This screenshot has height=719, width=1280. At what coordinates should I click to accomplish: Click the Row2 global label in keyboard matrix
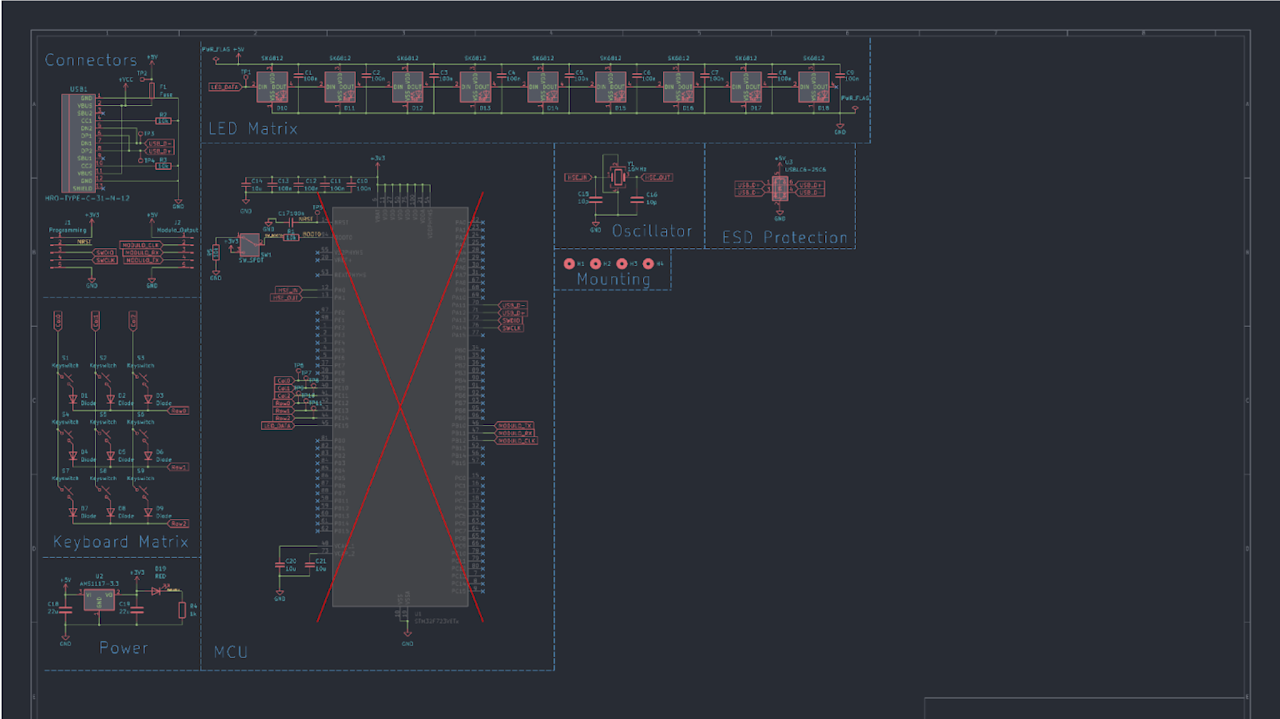click(x=179, y=523)
